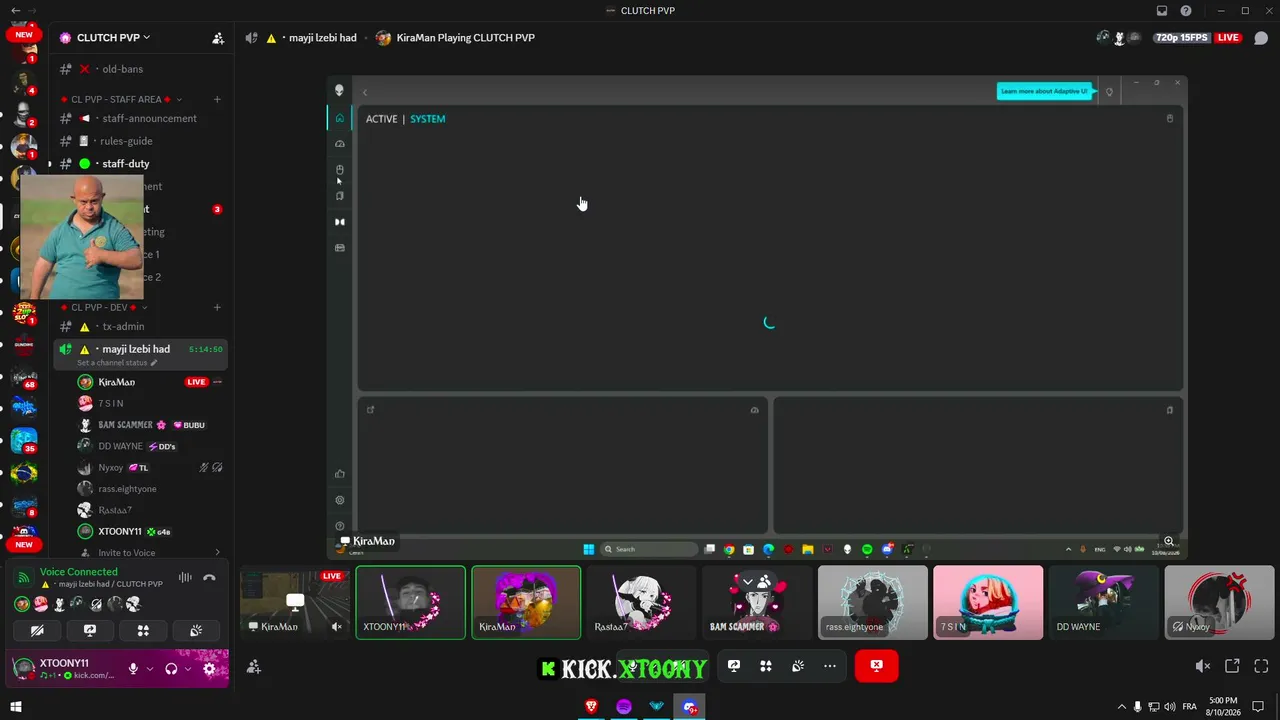
Task: Deafen with the headphones icon
Action: tap(171, 669)
